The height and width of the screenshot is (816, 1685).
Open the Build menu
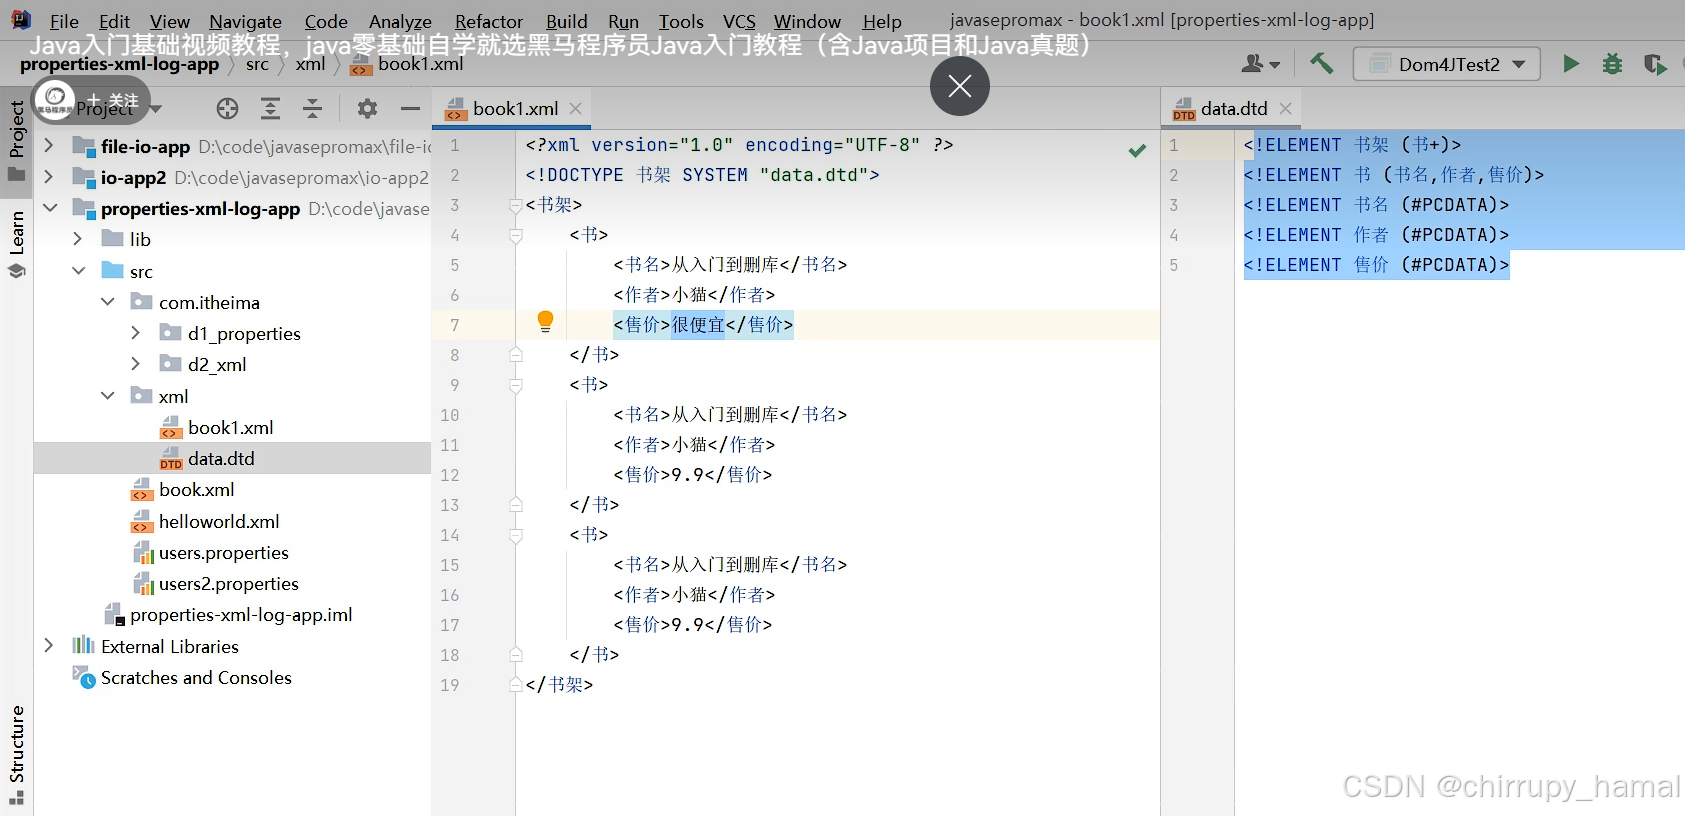[567, 21]
